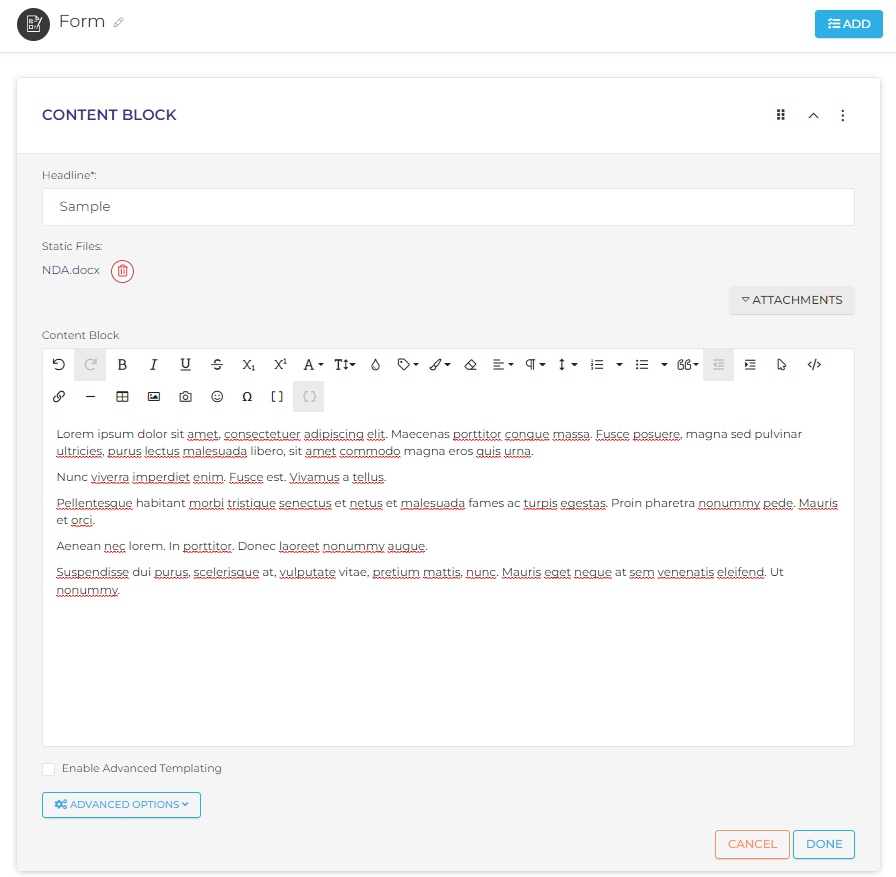Image resolution: width=896 pixels, height=877 pixels.
Task: Expand the text alignment dropdown
Action: 502,364
